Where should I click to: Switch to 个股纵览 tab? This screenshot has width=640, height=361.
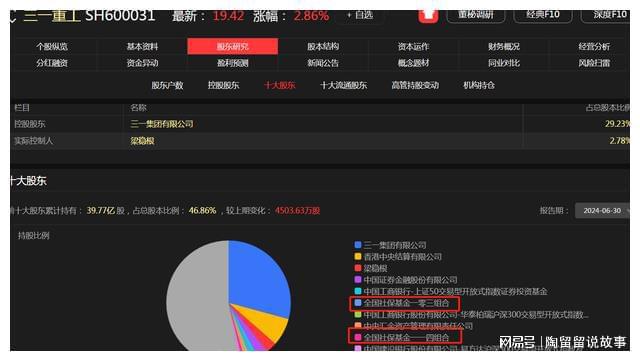click(52, 47)
